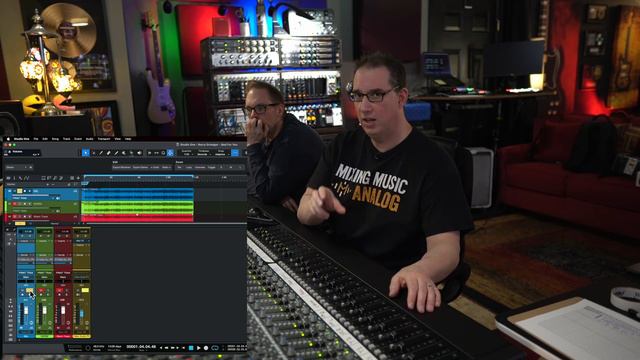This screenshot has height=360, width=640.
Task: Select the red audio clip in arrangement
Action: 138,218
